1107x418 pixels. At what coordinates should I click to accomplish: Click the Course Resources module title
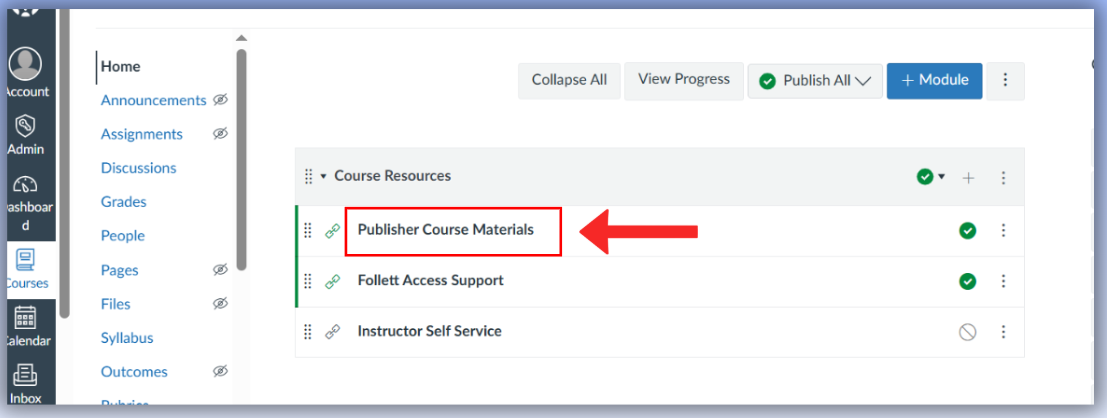click(x=393, y=176)
